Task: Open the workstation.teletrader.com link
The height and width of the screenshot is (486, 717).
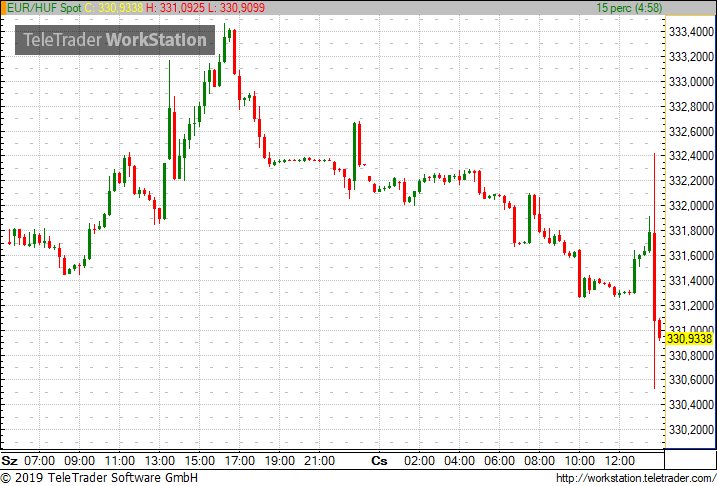Action: point(636,478)
